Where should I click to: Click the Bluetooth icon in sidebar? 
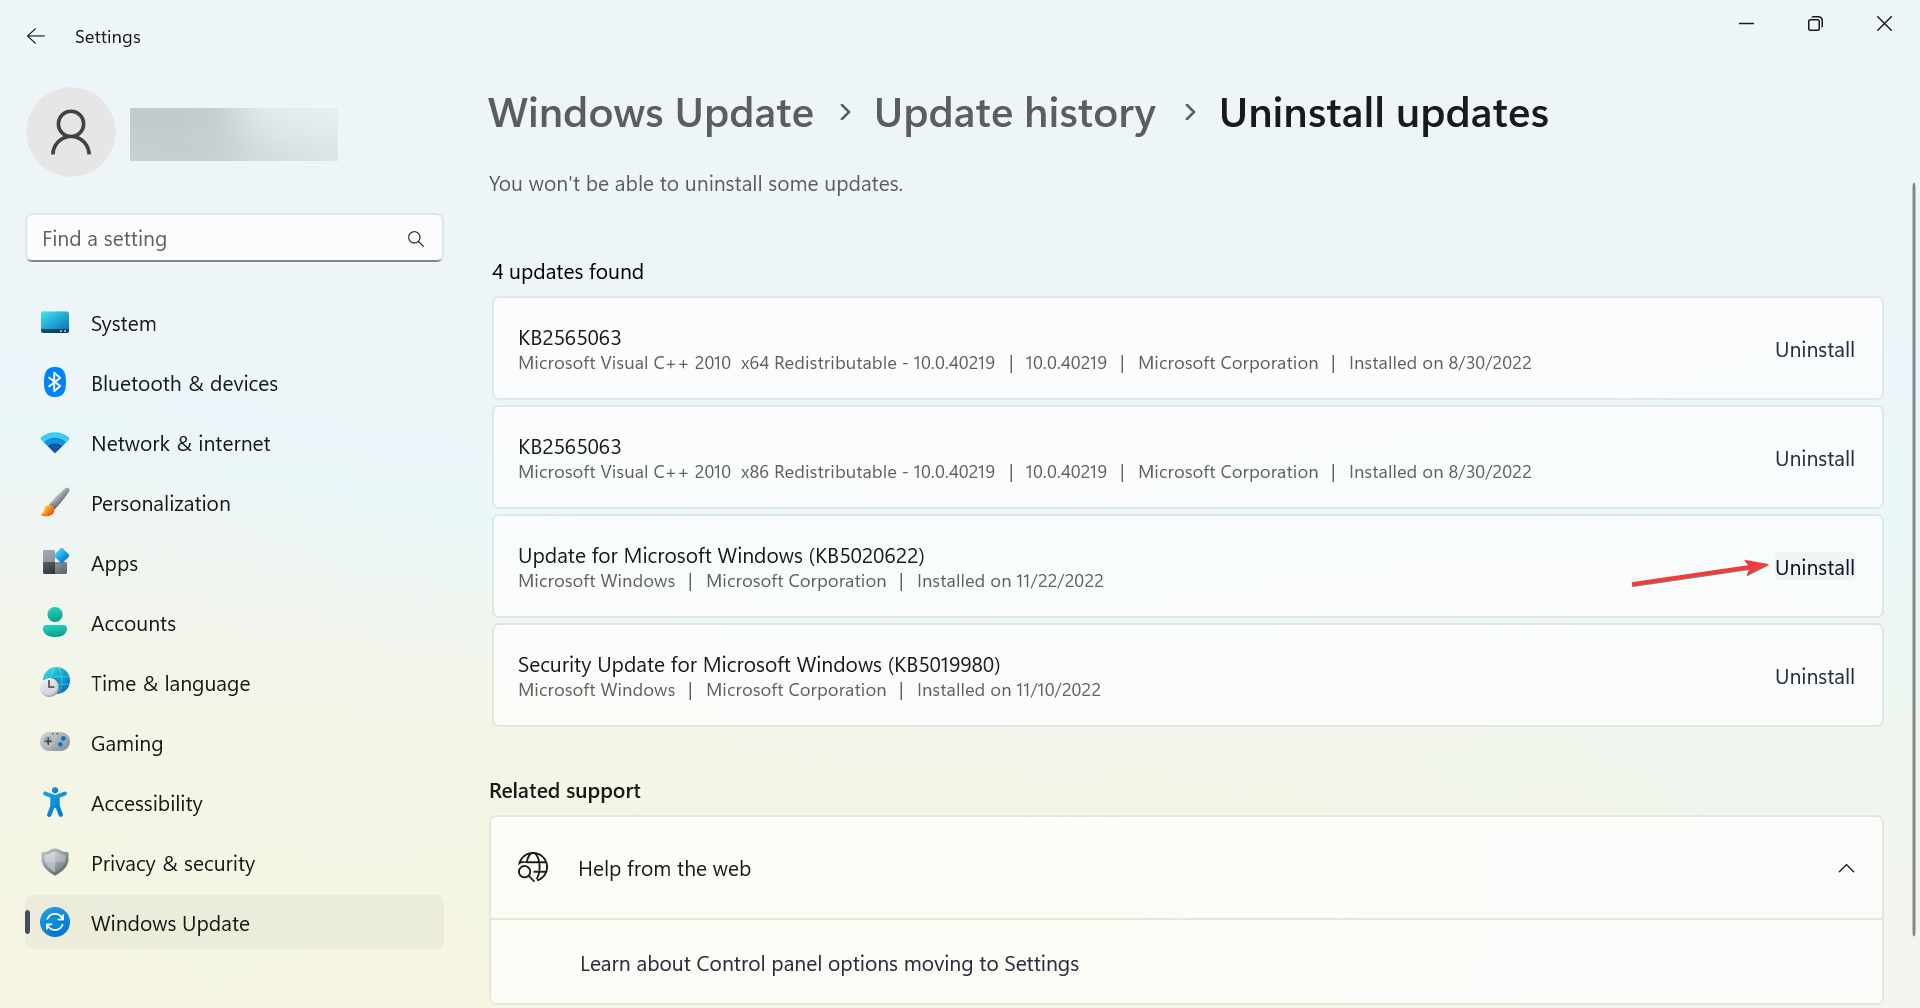[x=55, y=382]
